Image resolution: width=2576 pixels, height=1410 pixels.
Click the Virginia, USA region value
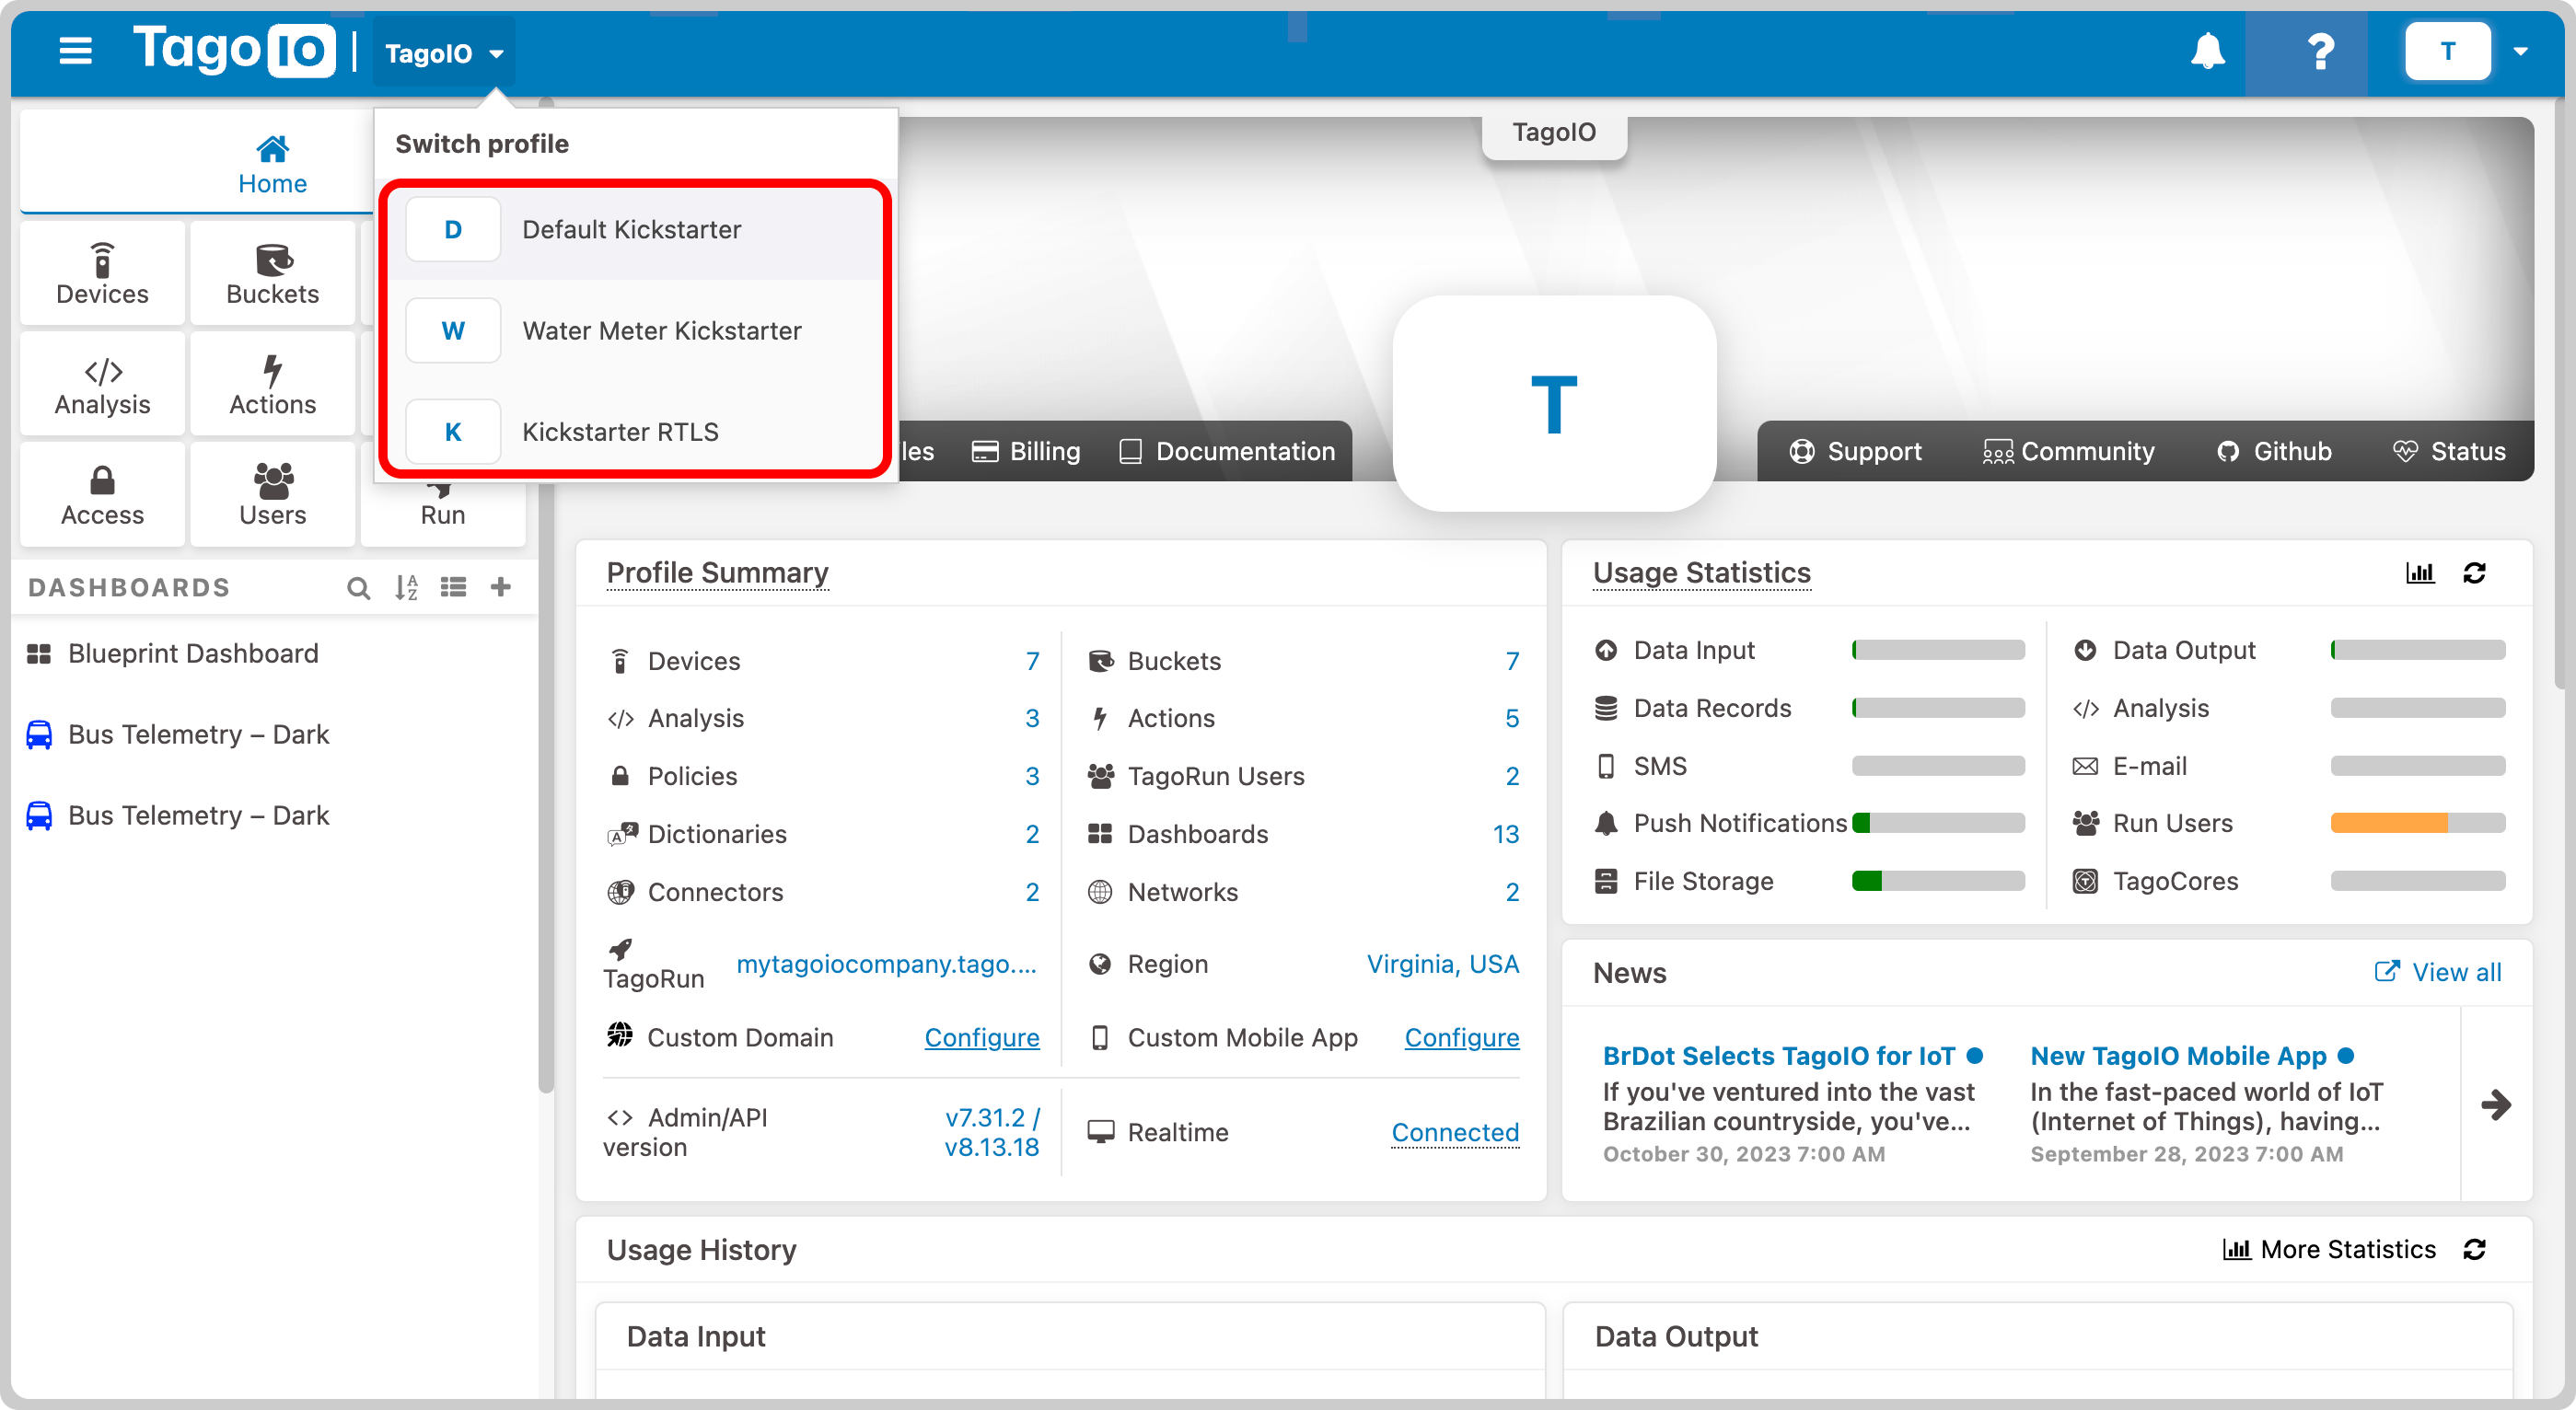[1442, 963]
